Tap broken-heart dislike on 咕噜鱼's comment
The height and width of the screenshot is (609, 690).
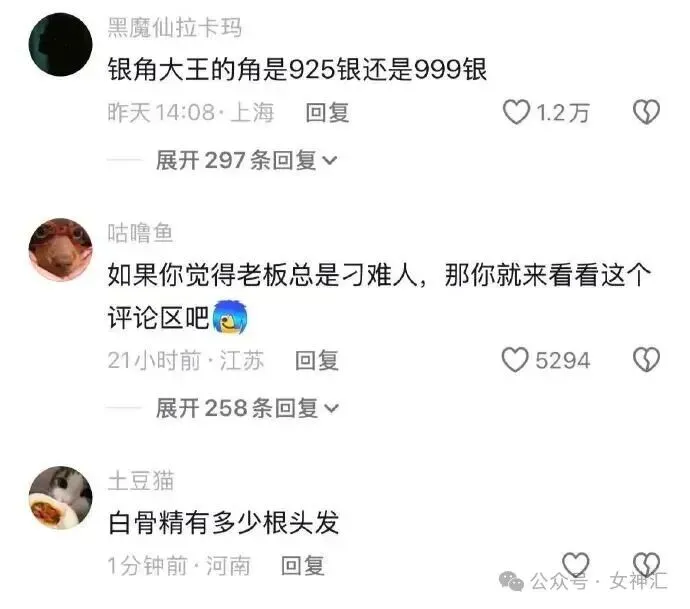click(646, 360)
